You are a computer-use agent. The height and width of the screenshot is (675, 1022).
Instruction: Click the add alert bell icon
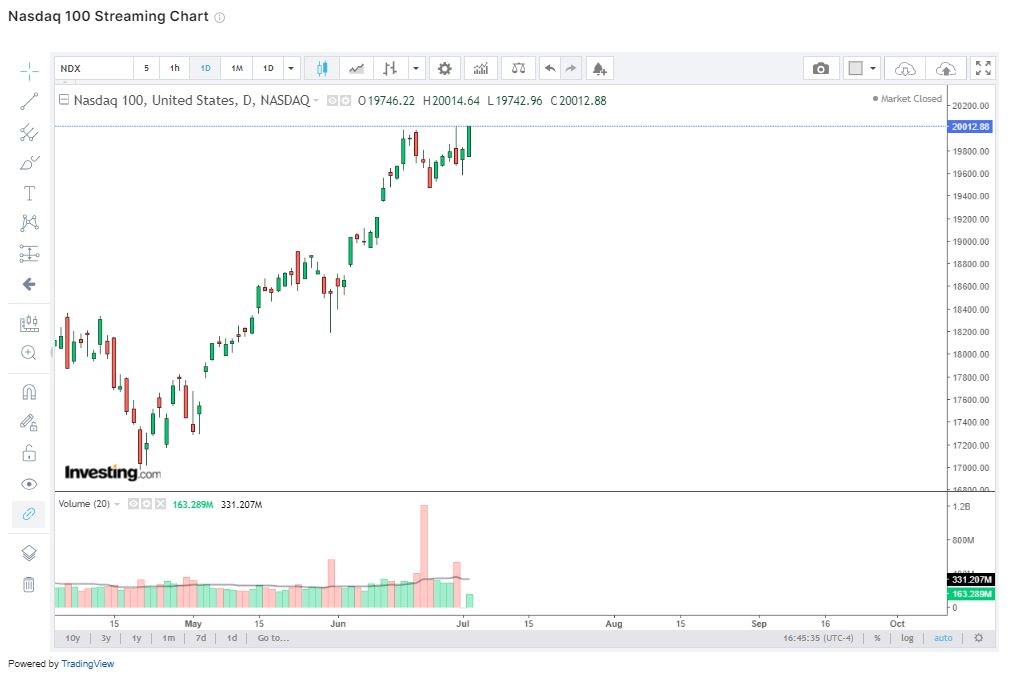pos(599,68)
